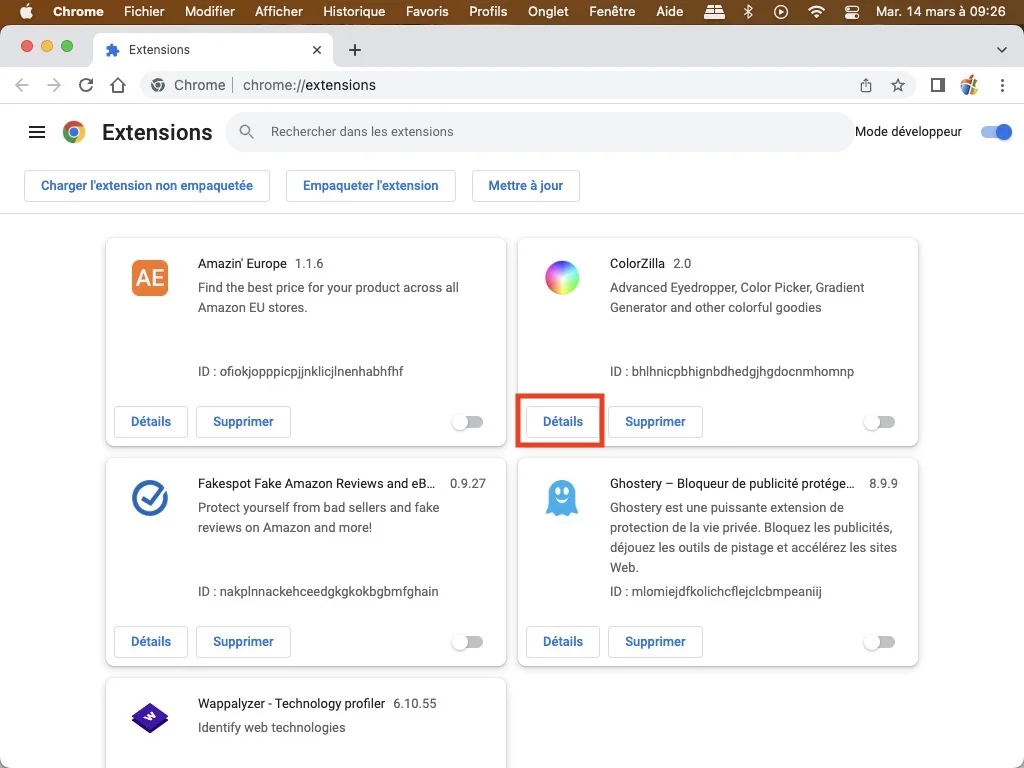
Task: Select the Extensions browser tab
Action: (212, 50)
